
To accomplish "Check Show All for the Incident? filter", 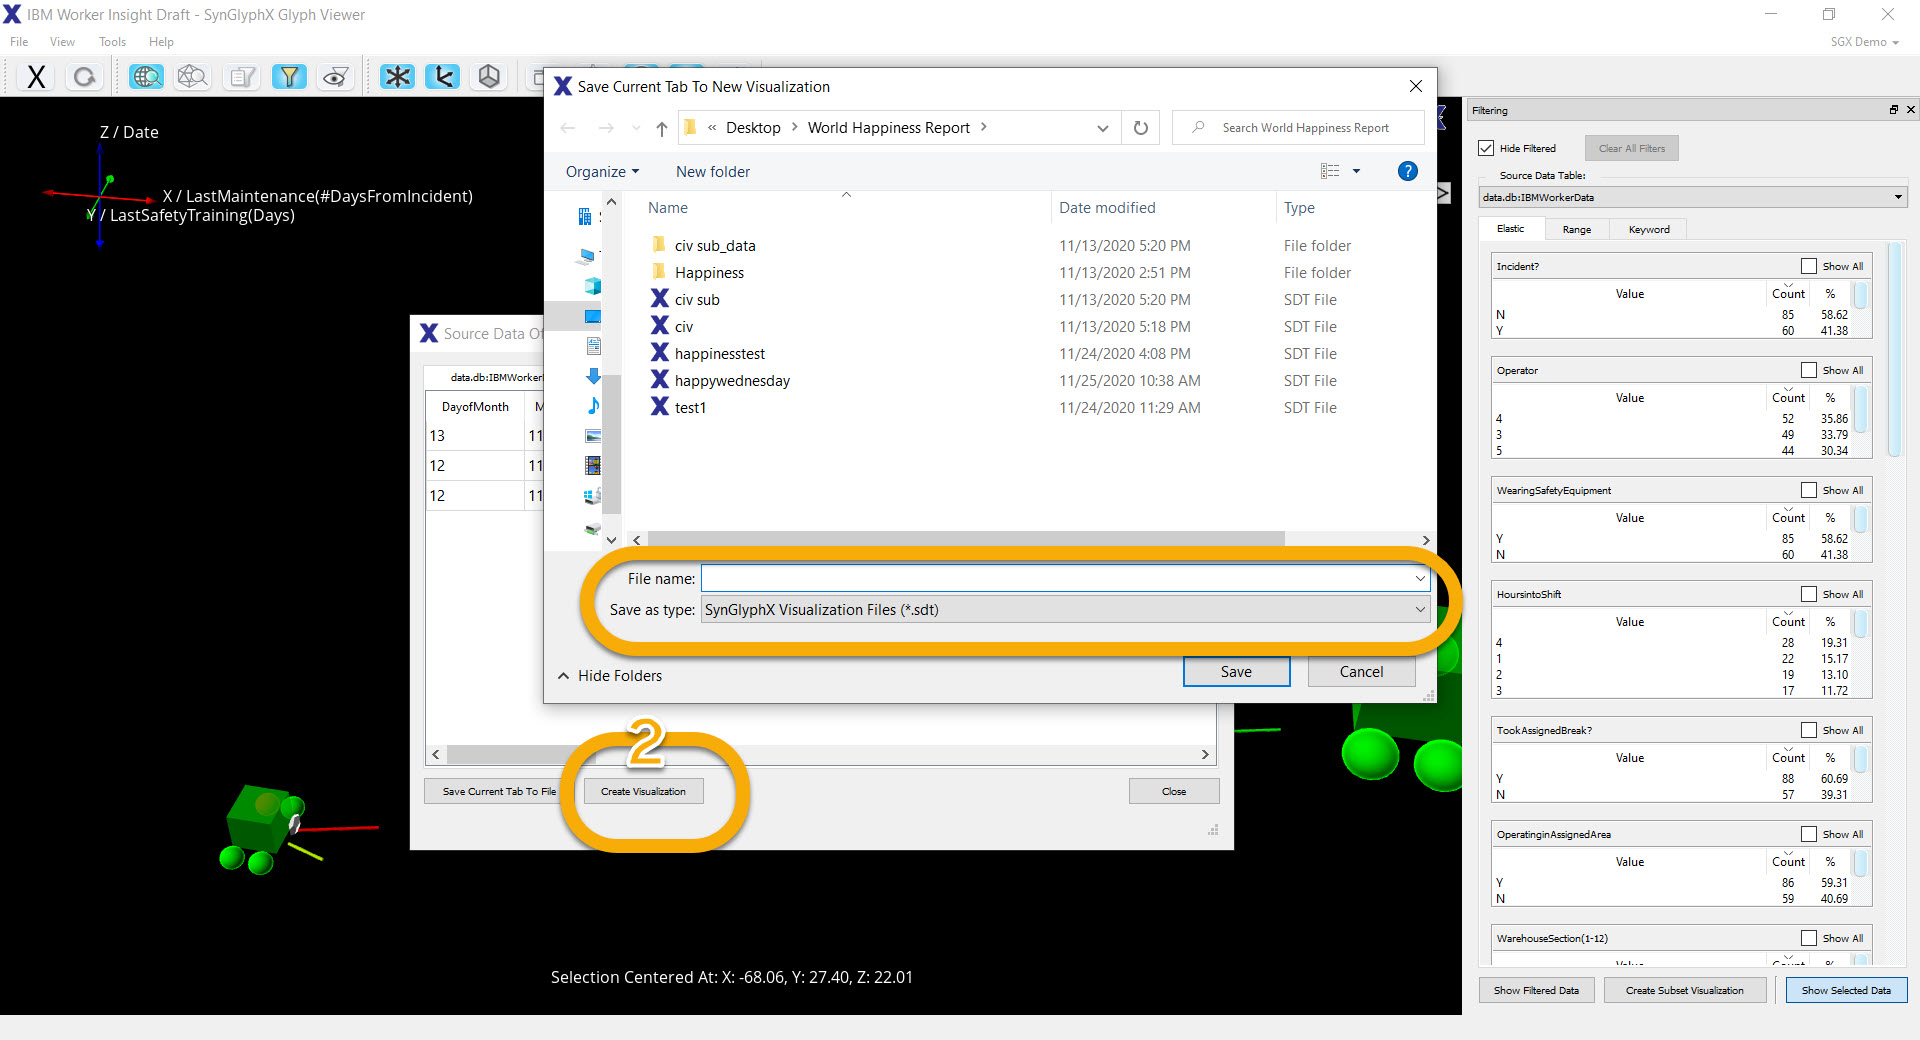I will click(x=1808, y=266).
